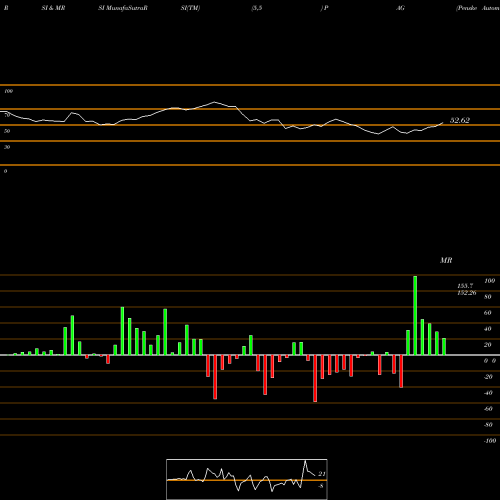Click the MR axis label 60
500x500 pixels.
click(488, 313)
